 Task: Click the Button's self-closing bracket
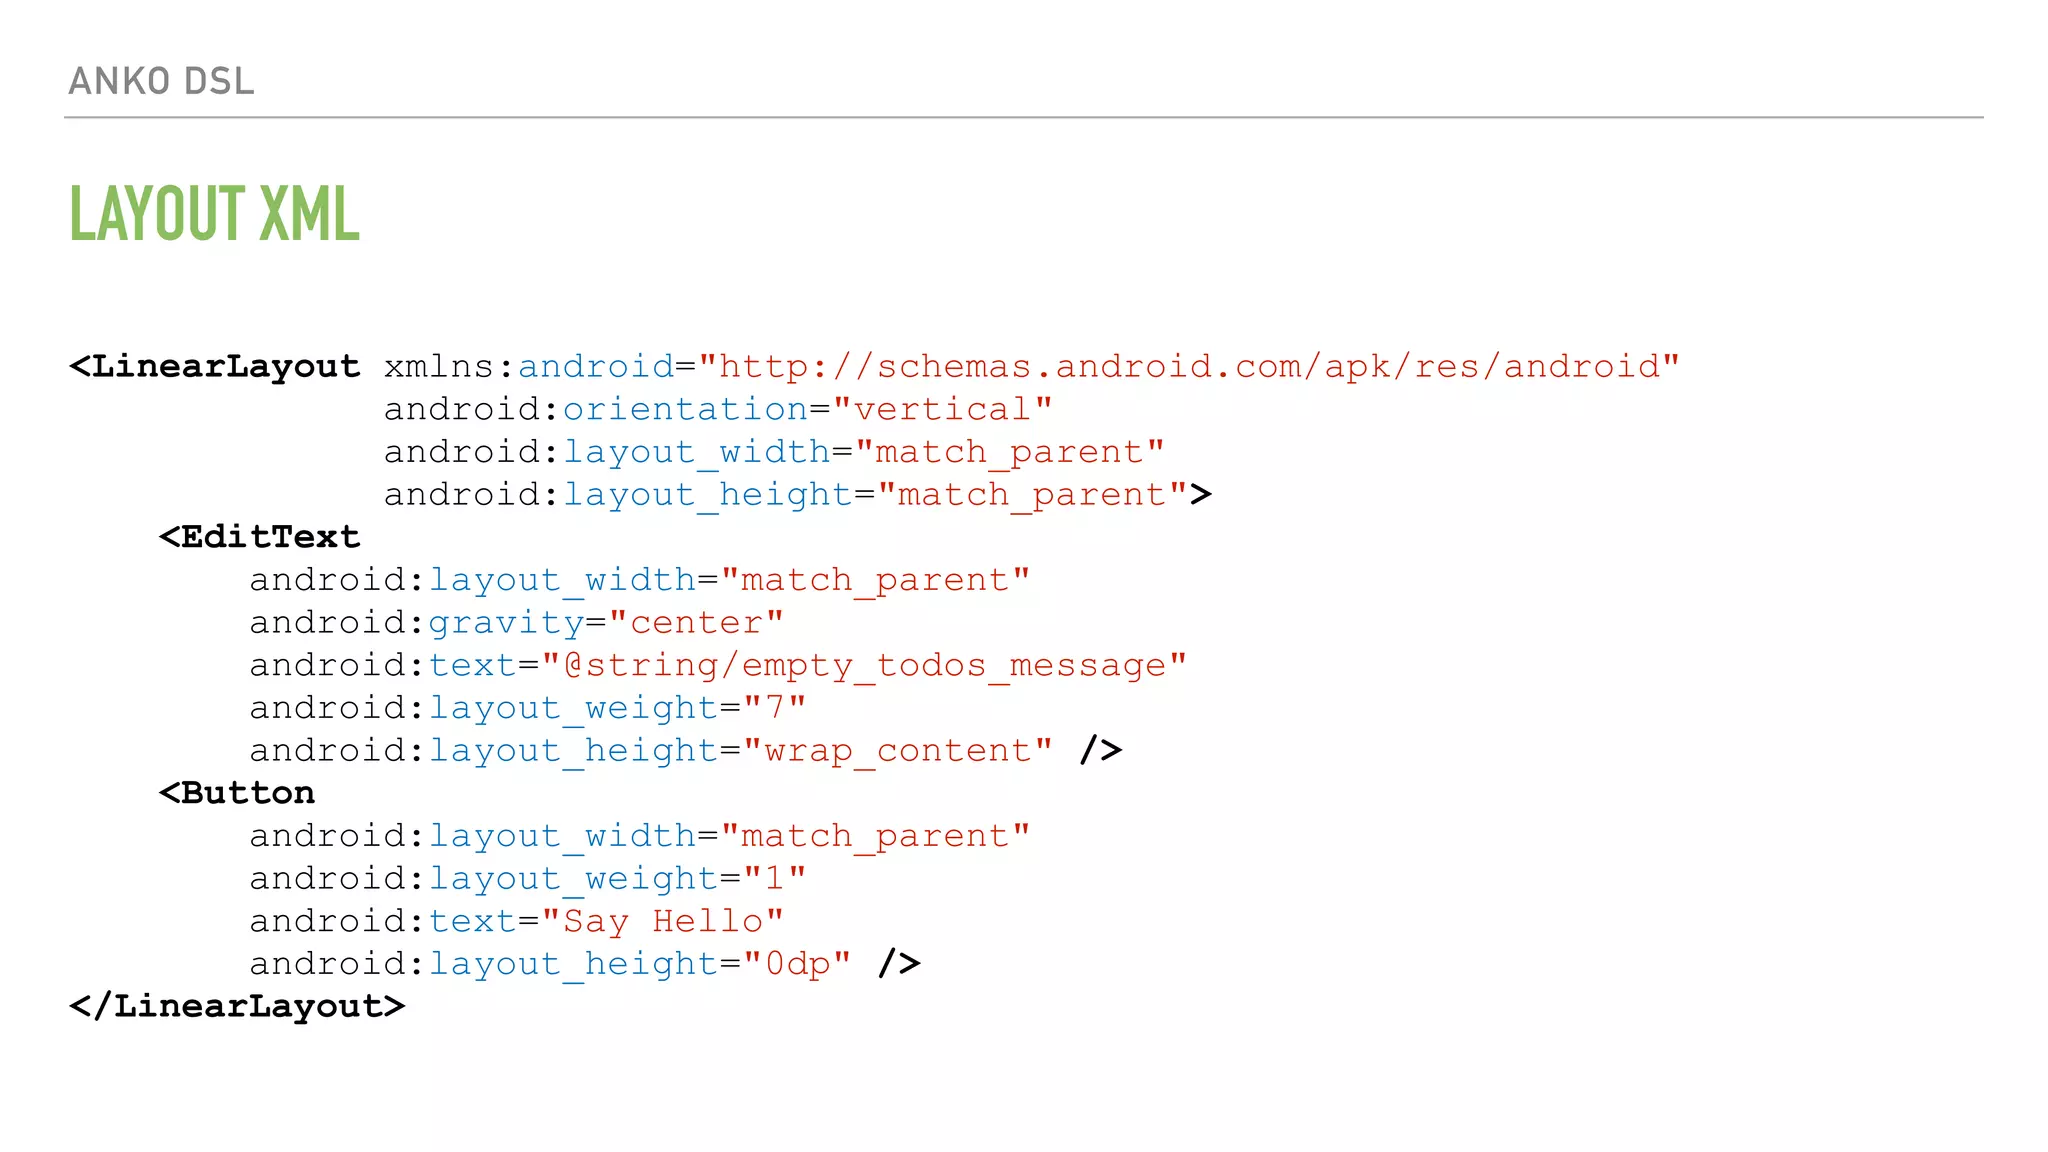tap(899, 964)
